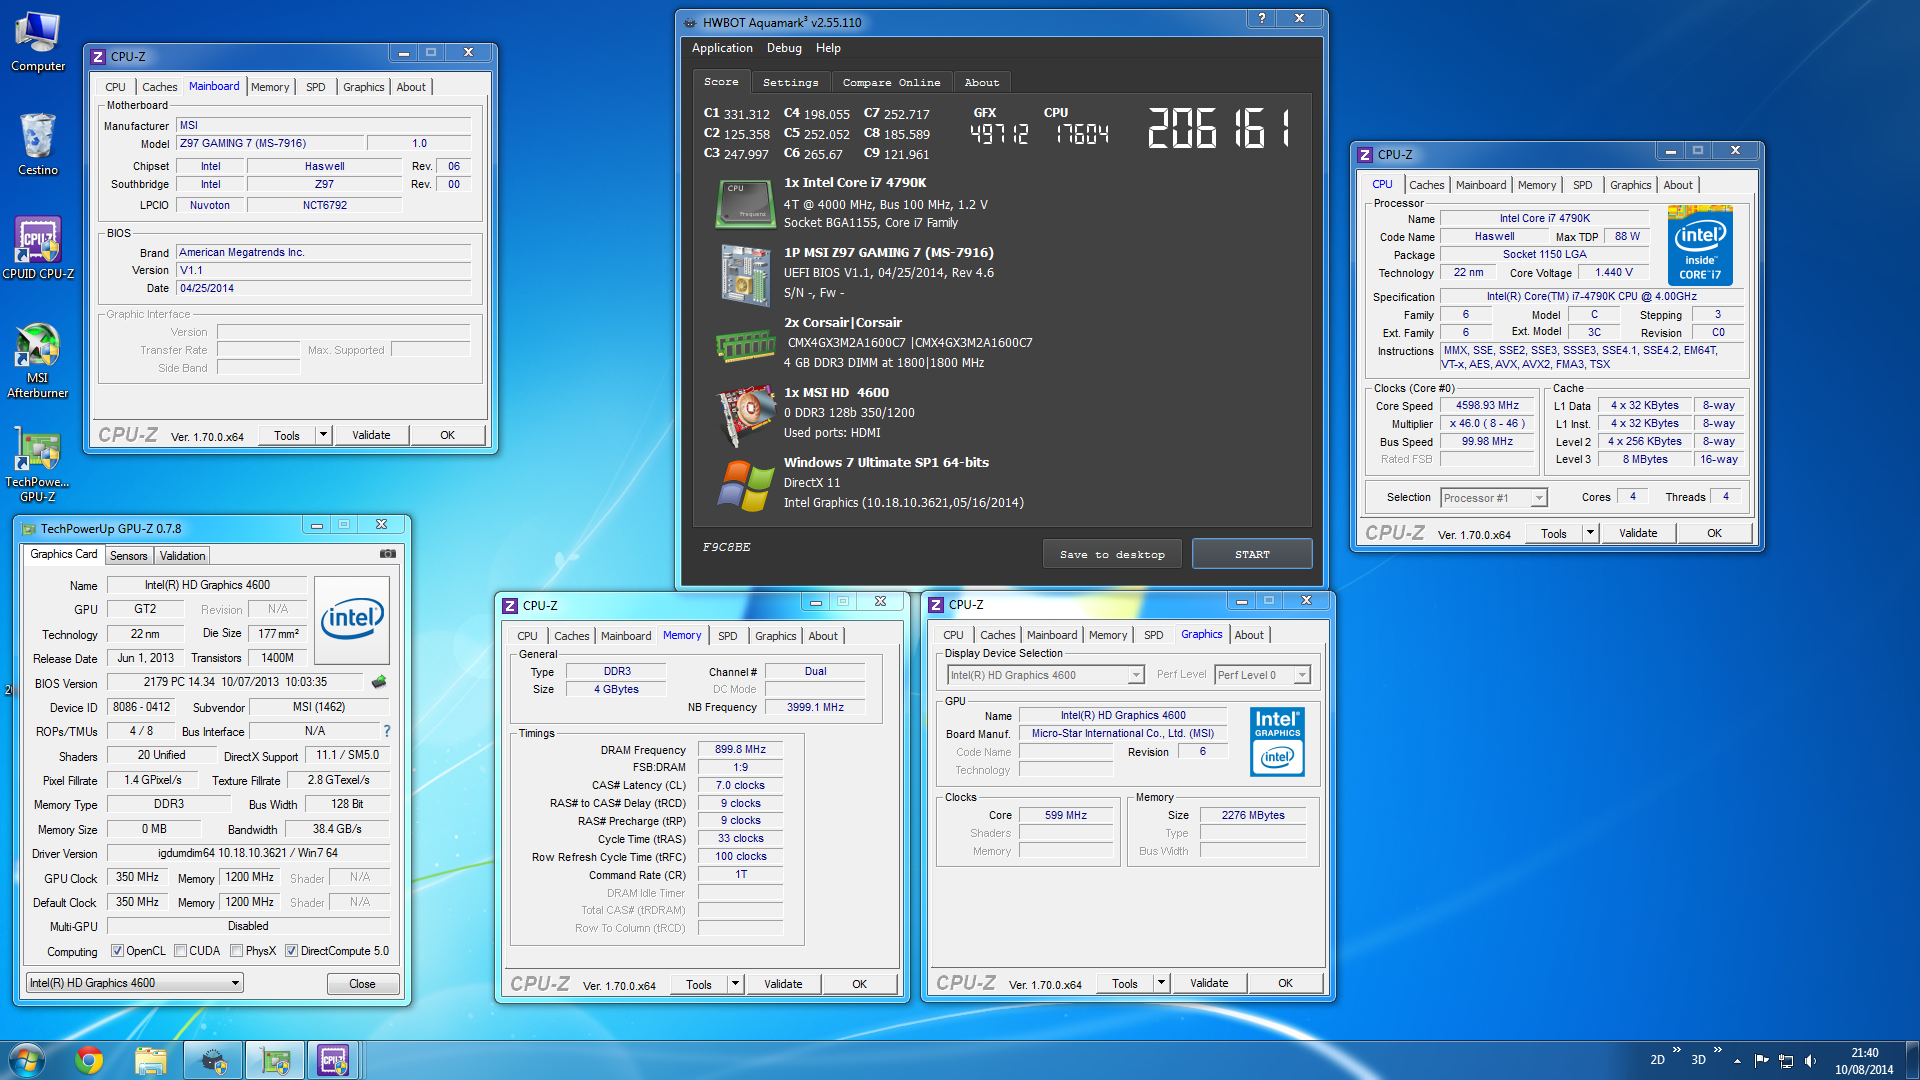Click the Action Center flag tray icon
The height and width of the screenshot is (1080, 1920).
click(1762, 1061)
